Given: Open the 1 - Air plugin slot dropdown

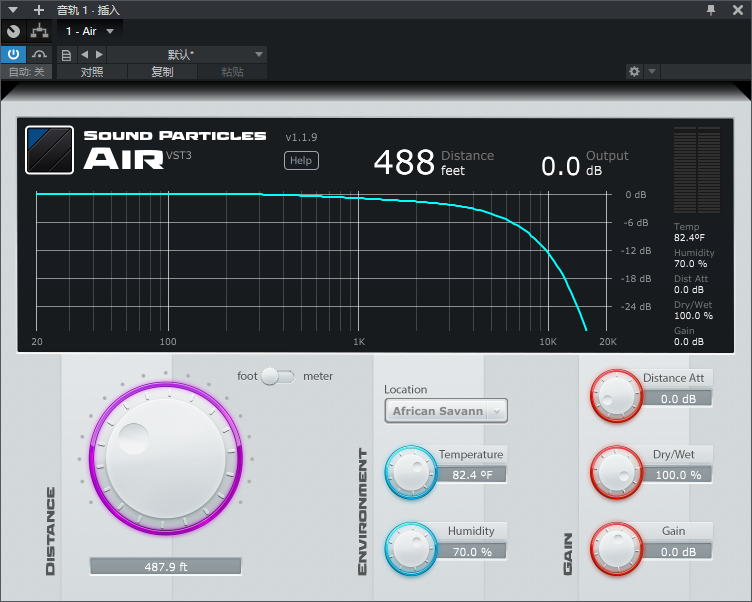Looking at the screenshot, I should point(90,31).
